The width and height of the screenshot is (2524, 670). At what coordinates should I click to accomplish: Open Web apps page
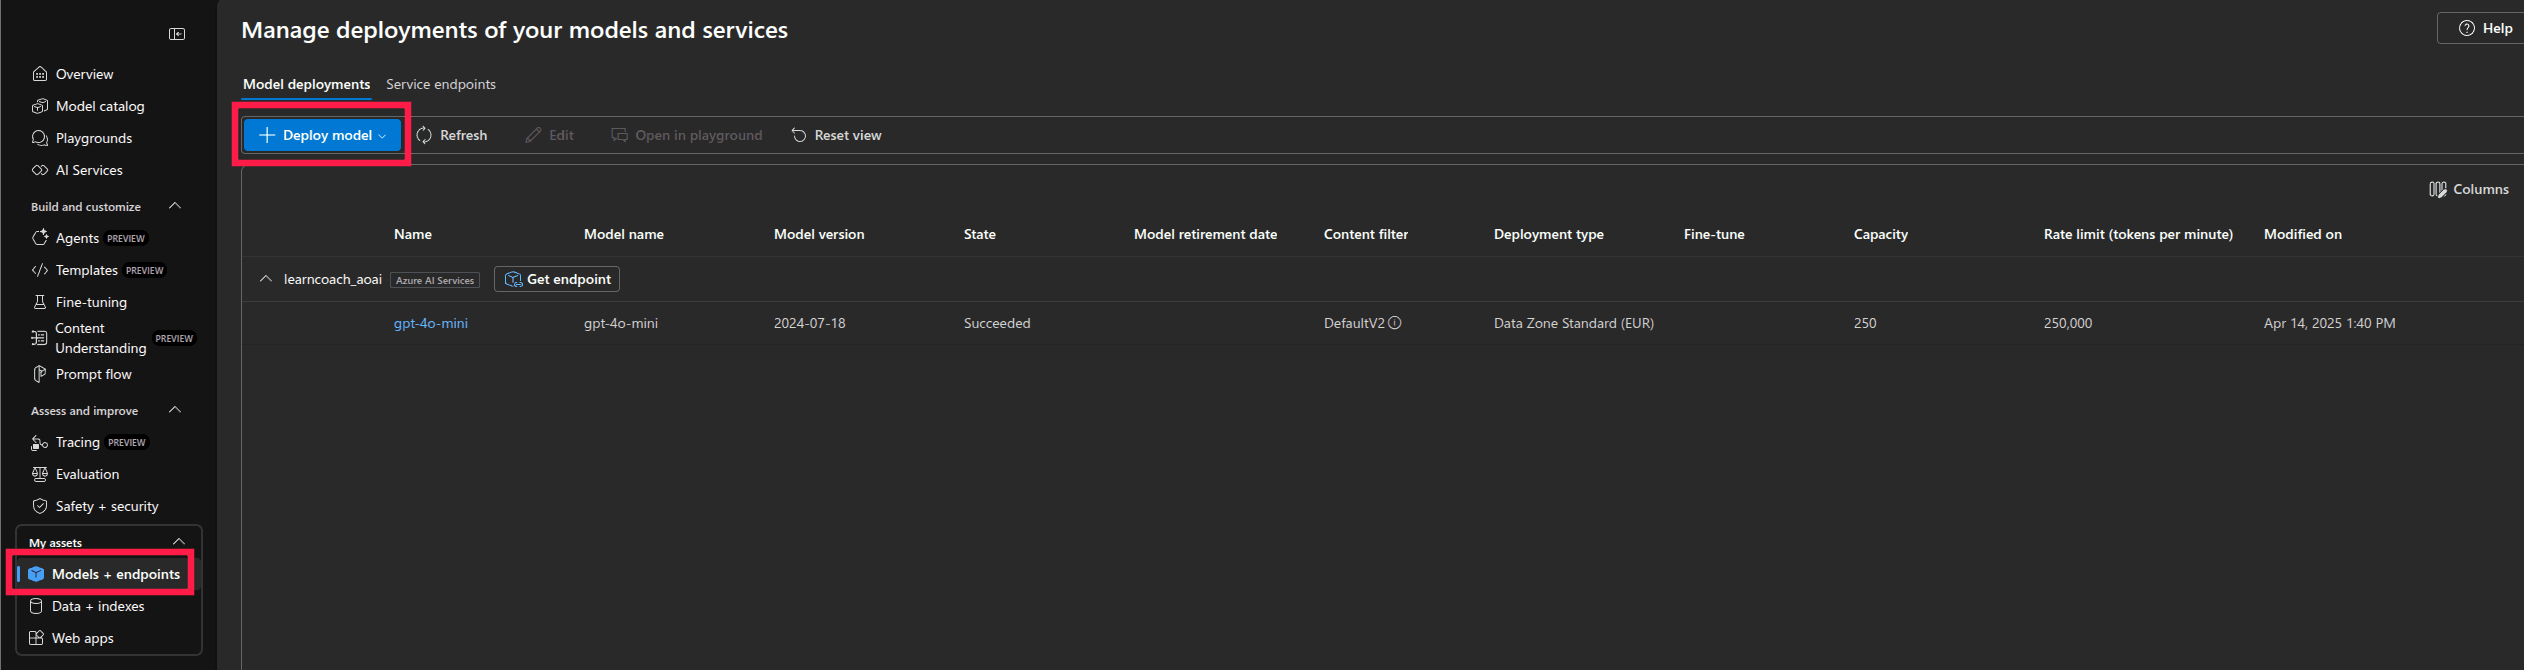(71, 638)
